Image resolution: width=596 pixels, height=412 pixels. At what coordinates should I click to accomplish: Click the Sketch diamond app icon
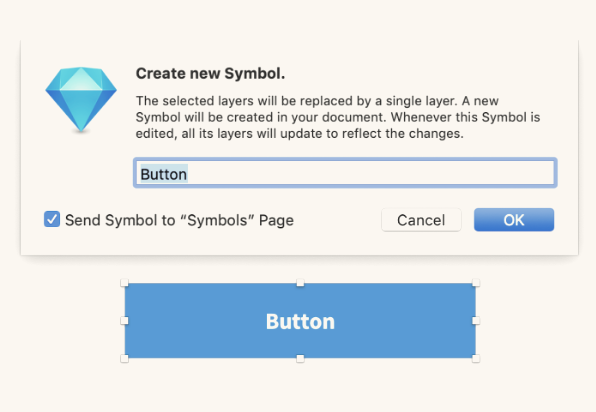click(x=81, y=100)
